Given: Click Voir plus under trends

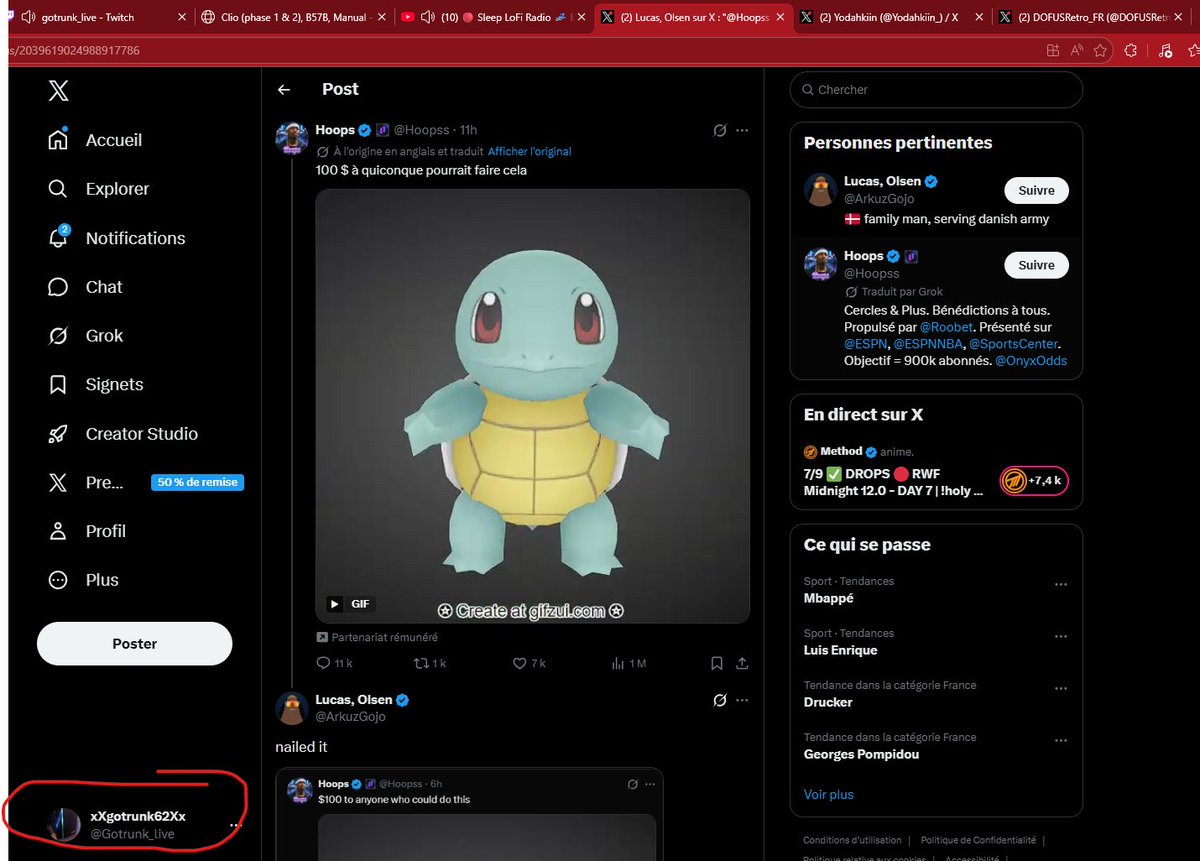Looking at the screenshot, I should click(x=829, y=795).
